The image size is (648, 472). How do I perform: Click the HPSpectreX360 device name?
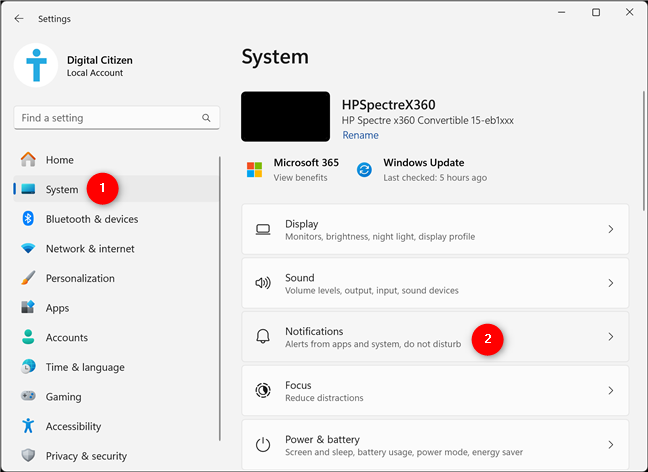click(x=388, y=105)
